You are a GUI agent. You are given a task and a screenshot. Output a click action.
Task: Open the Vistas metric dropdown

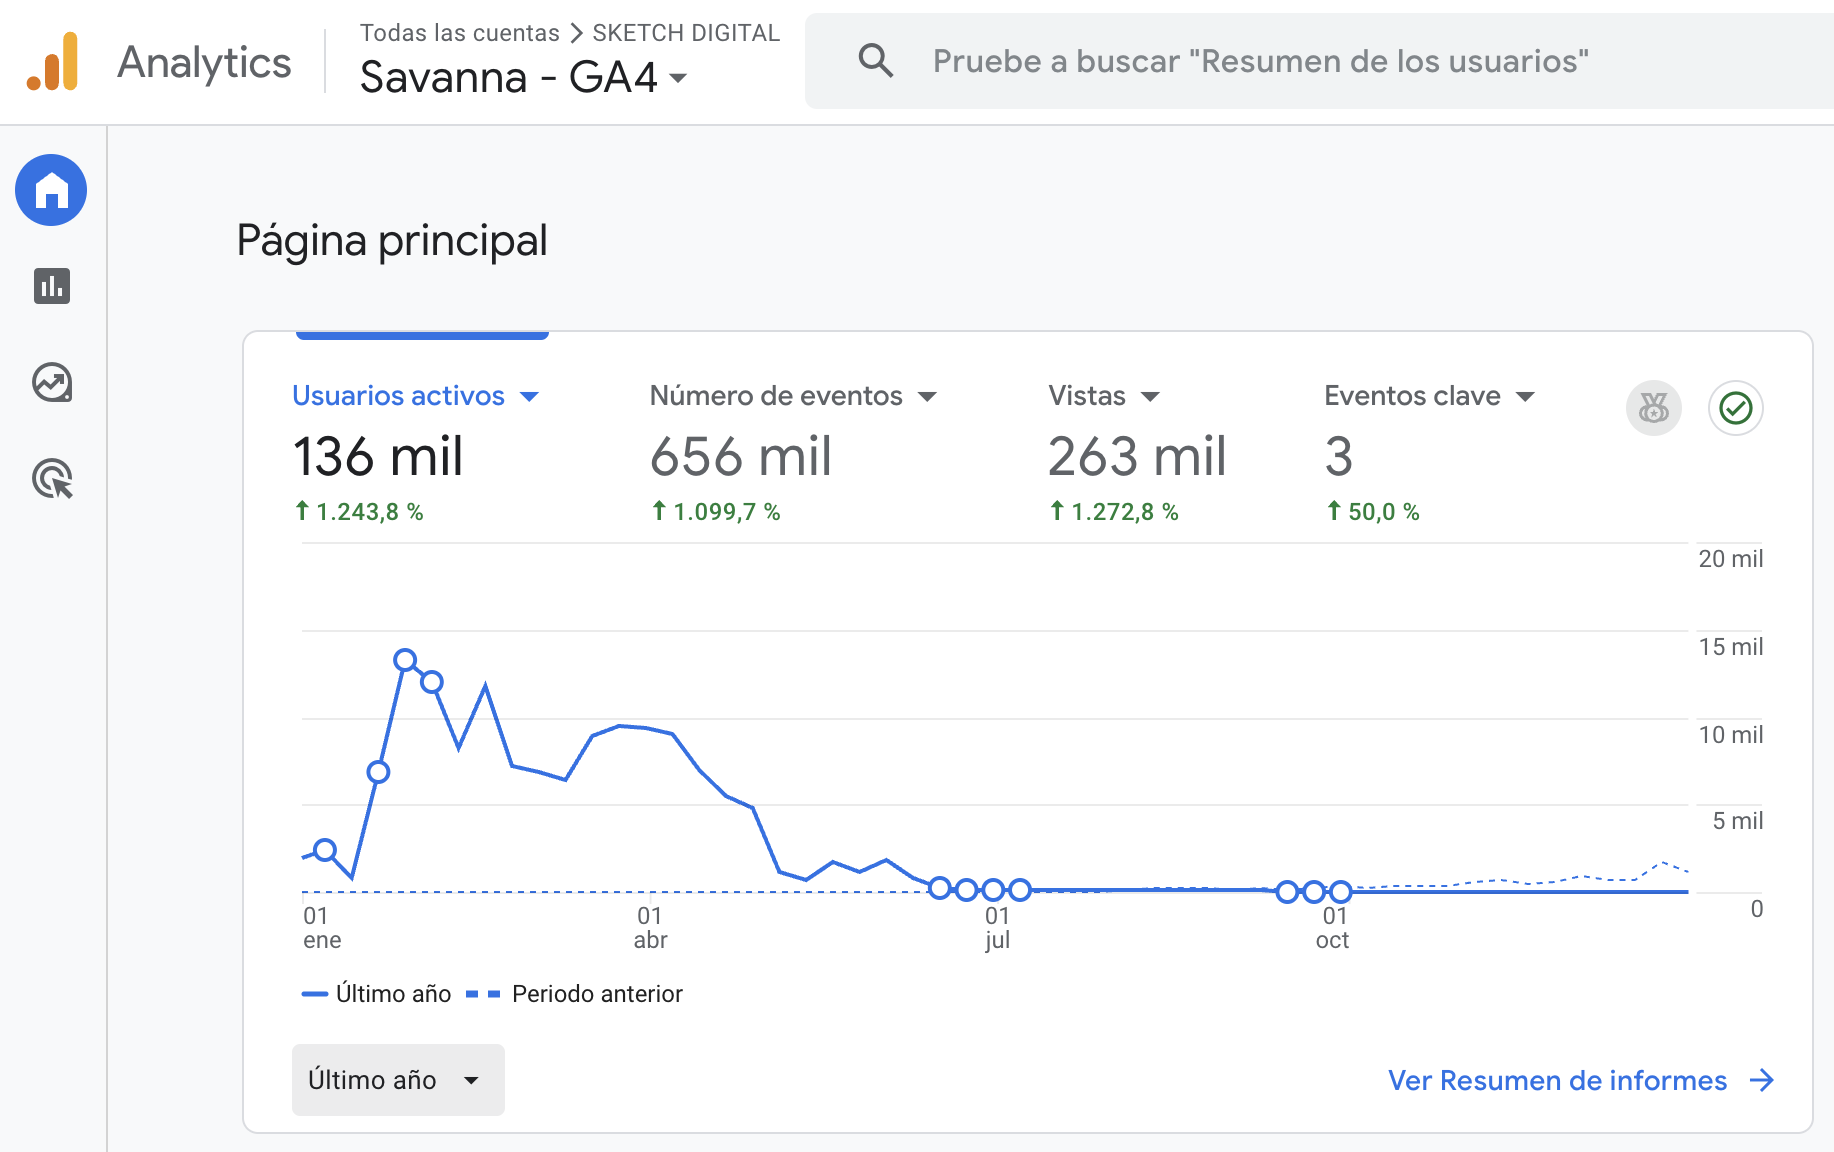1151,397
